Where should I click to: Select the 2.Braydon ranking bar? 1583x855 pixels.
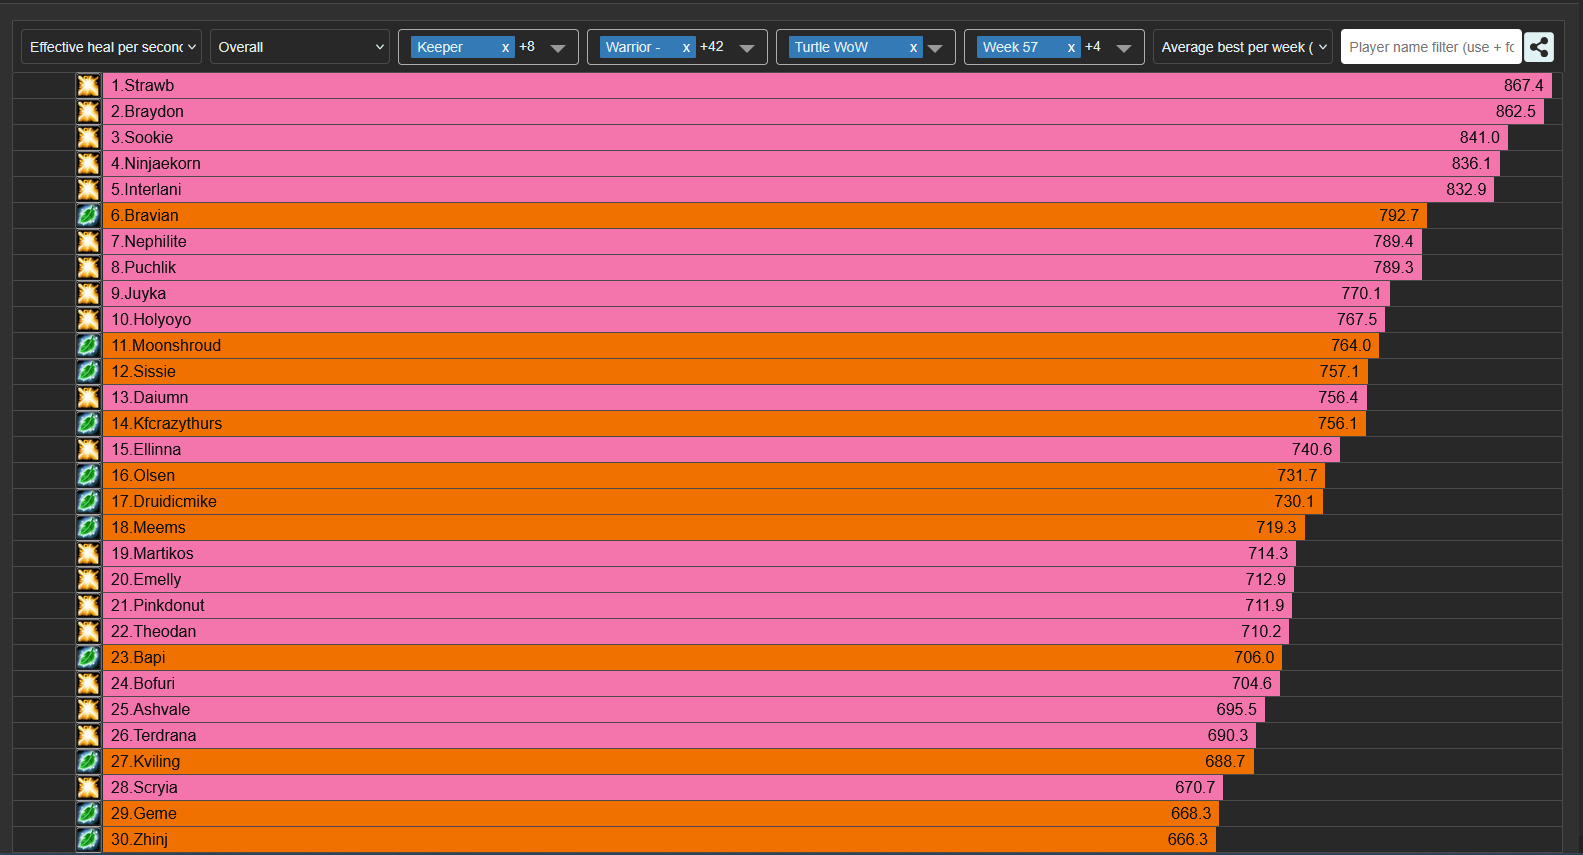pyautogui.click(x=823, y=112)
